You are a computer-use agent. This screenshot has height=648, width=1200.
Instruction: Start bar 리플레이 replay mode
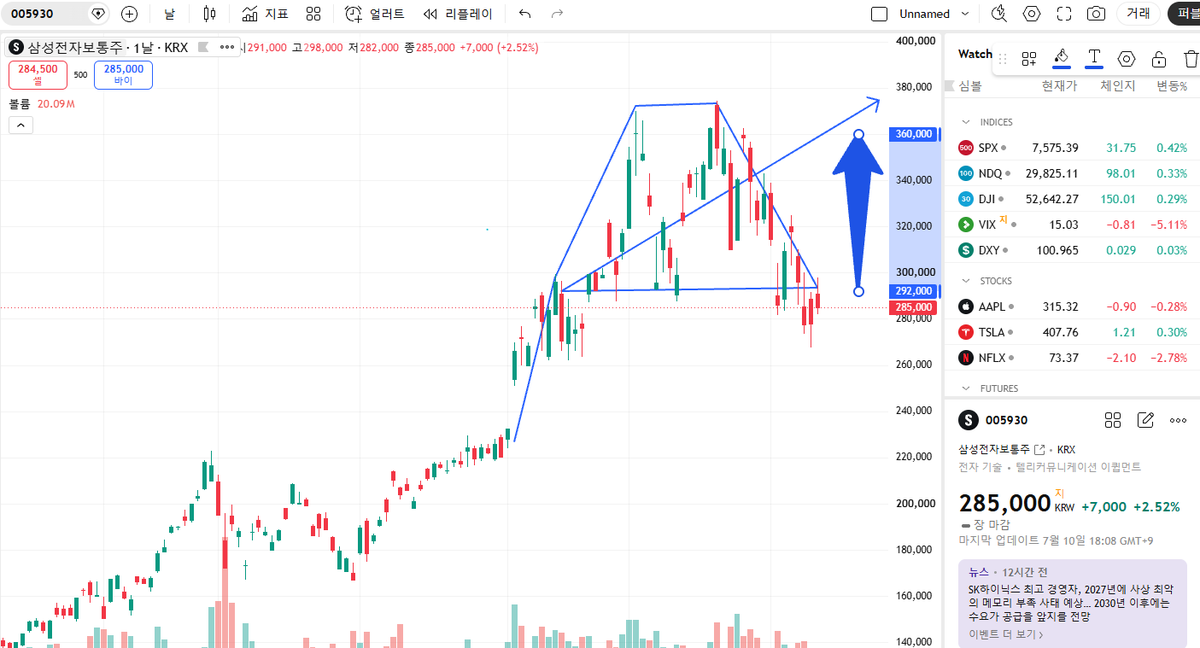[x=457, y=14]
